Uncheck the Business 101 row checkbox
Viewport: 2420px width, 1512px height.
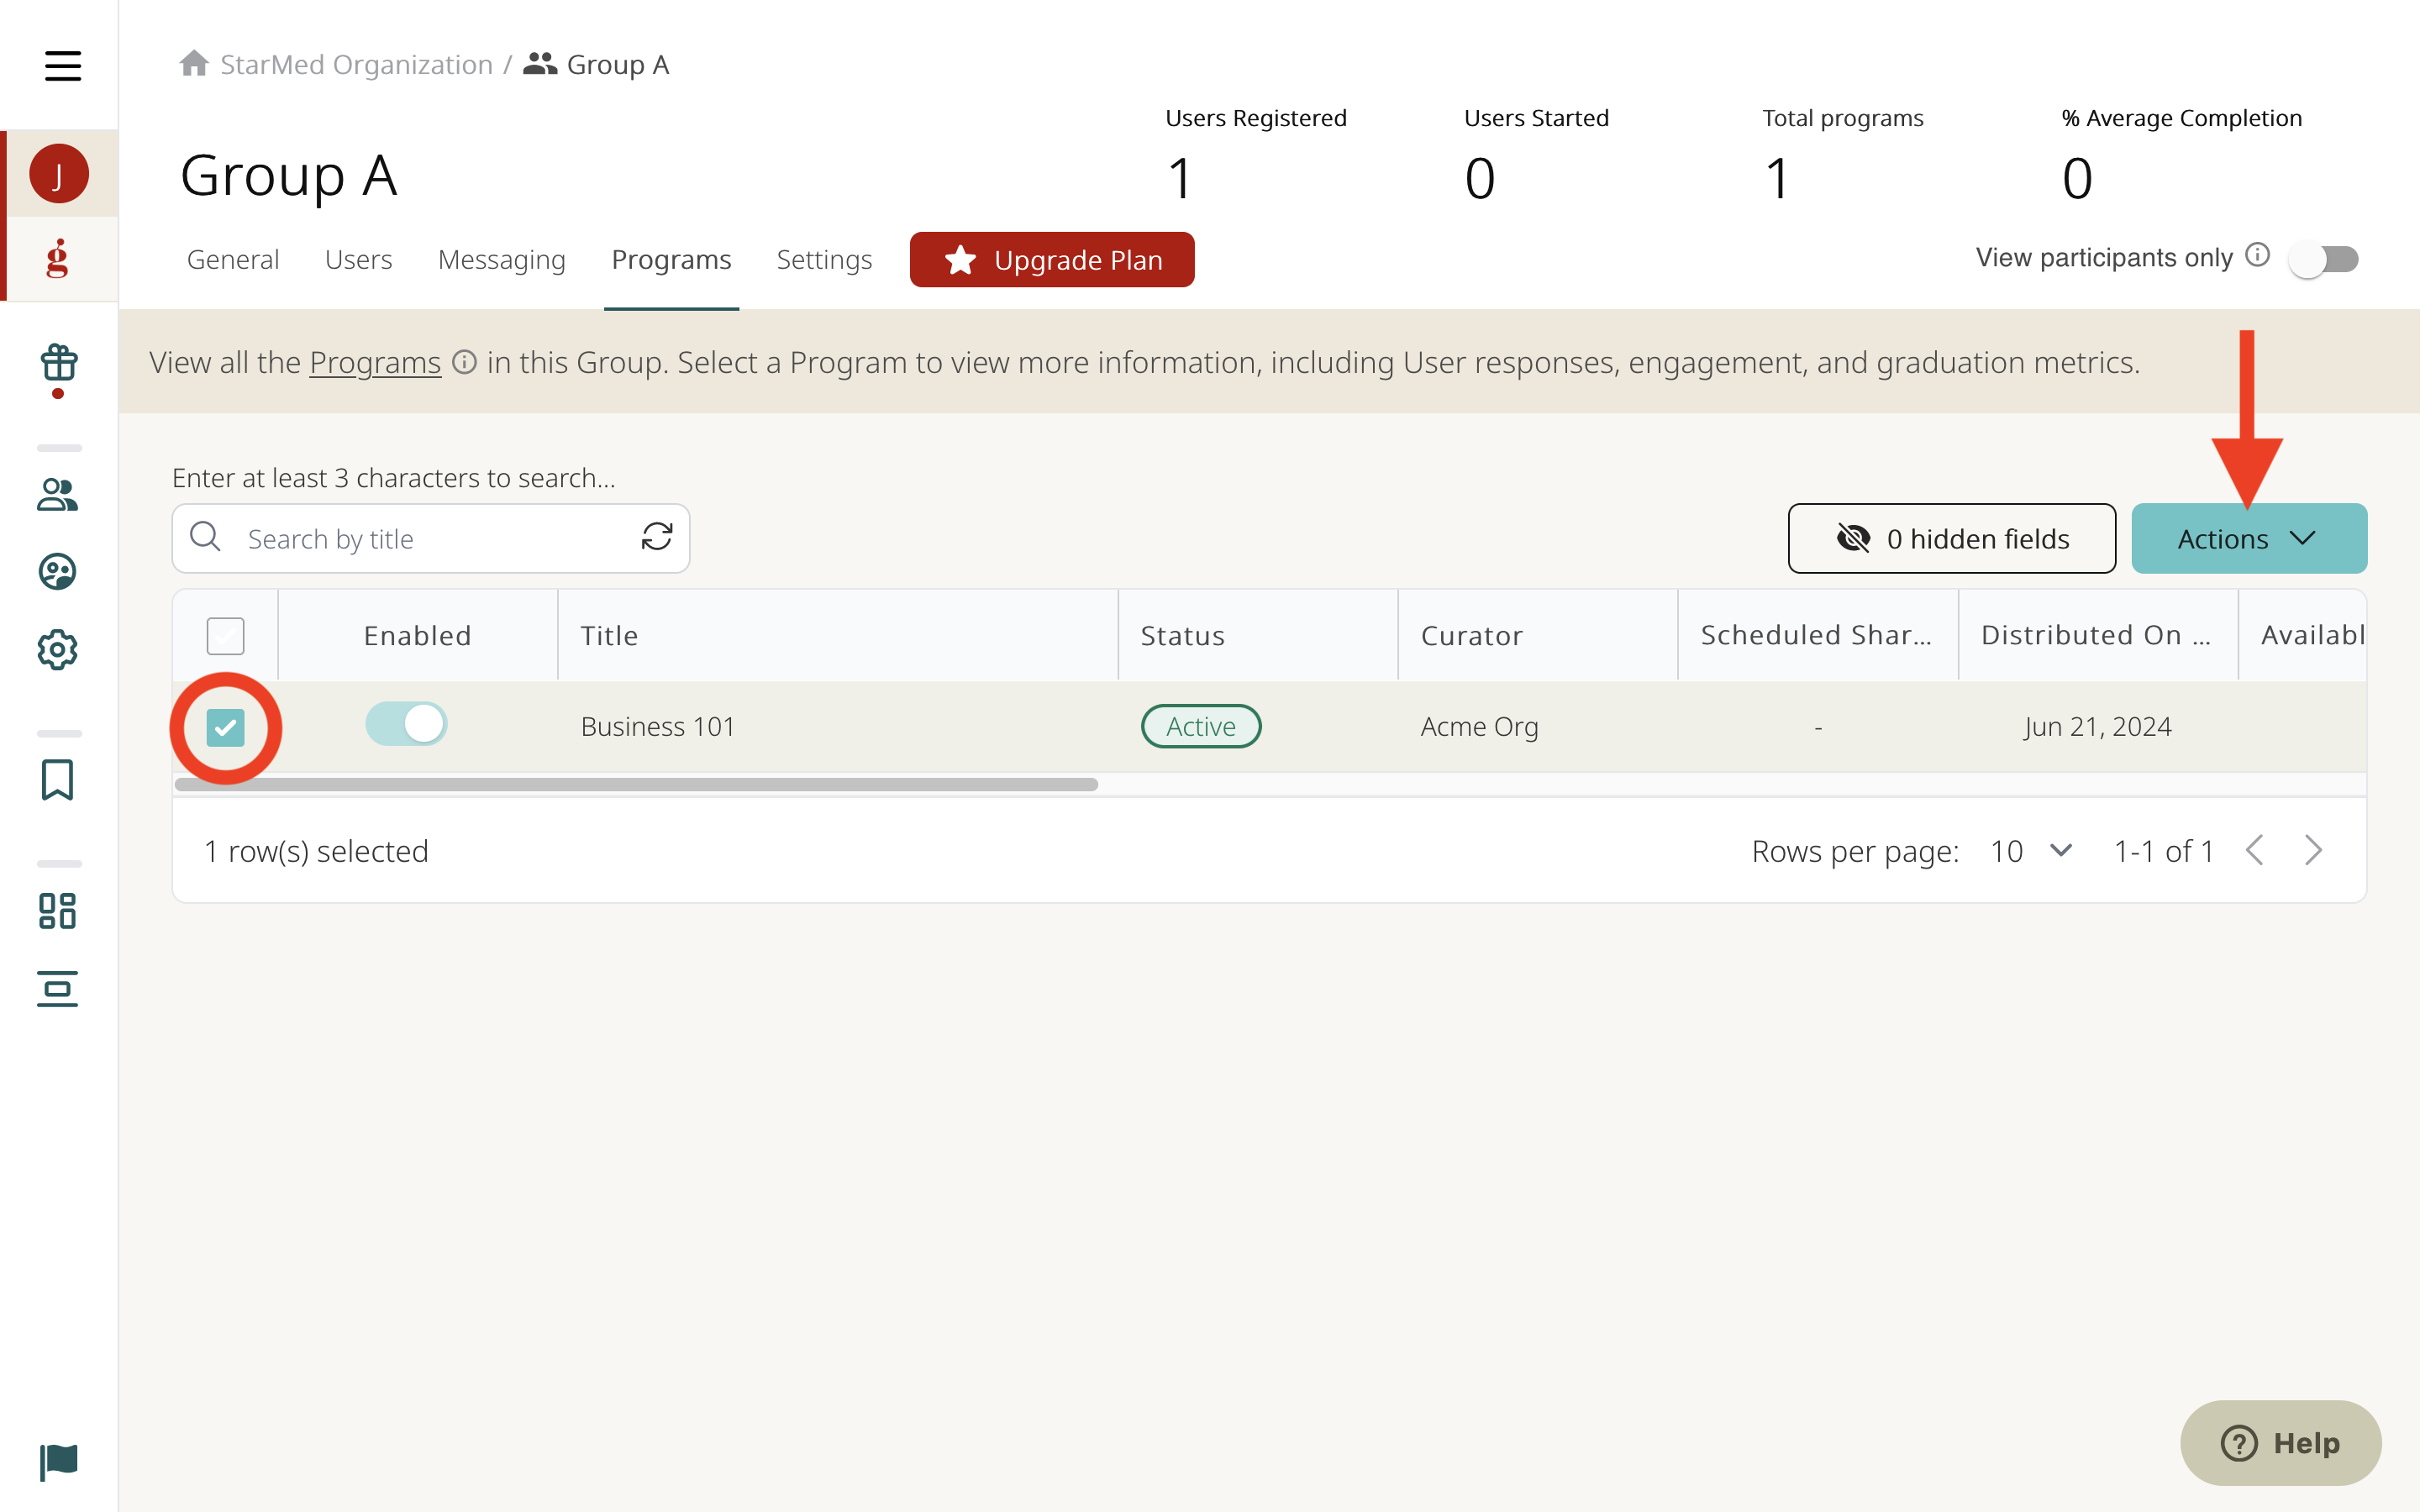coord(226,728)
